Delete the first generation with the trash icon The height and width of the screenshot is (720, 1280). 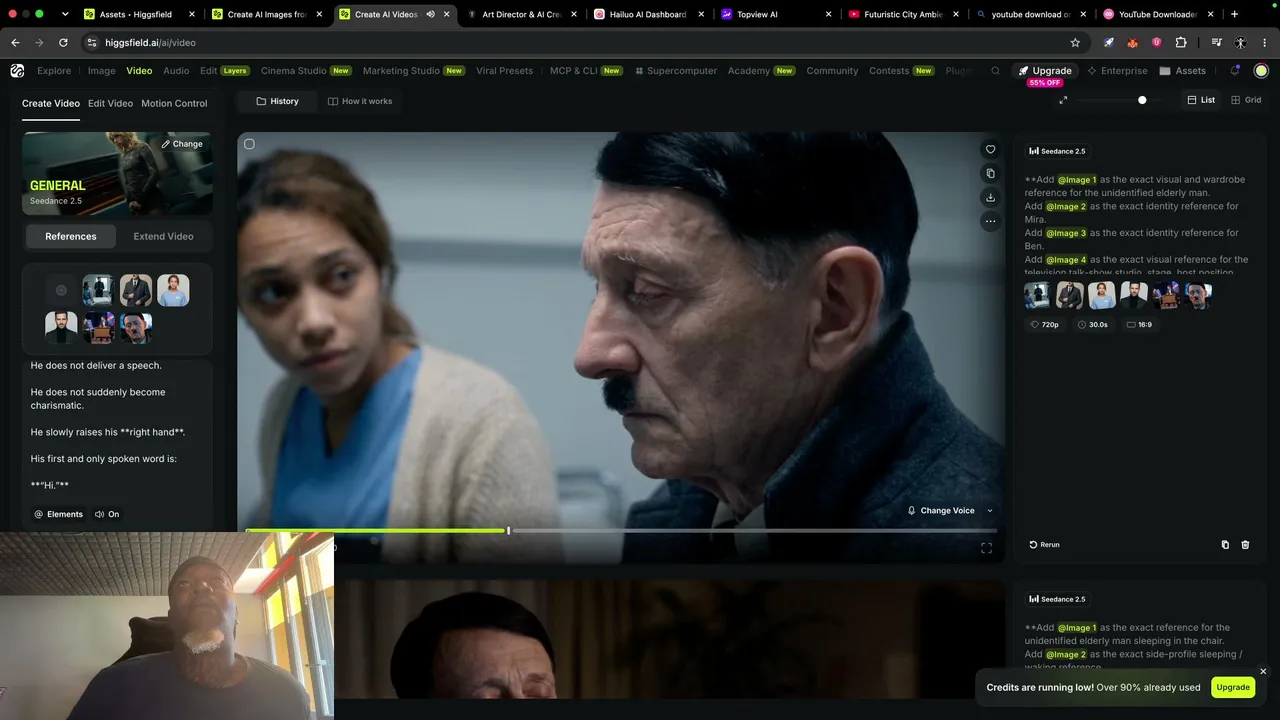(1245, 545)
